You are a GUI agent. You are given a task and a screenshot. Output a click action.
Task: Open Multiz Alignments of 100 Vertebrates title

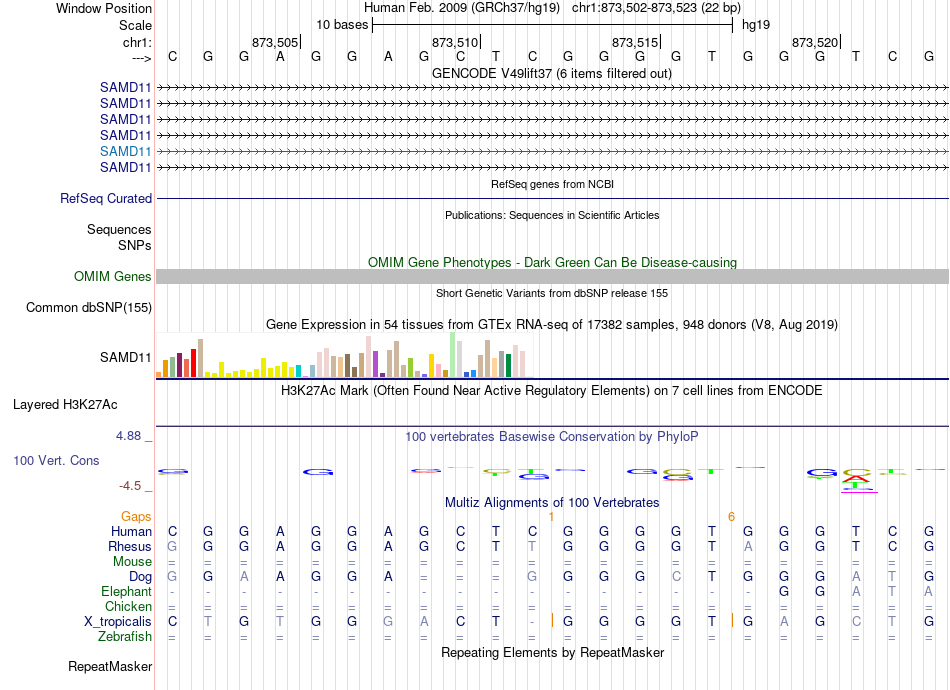pyautogui.click(x=552, y=502)
